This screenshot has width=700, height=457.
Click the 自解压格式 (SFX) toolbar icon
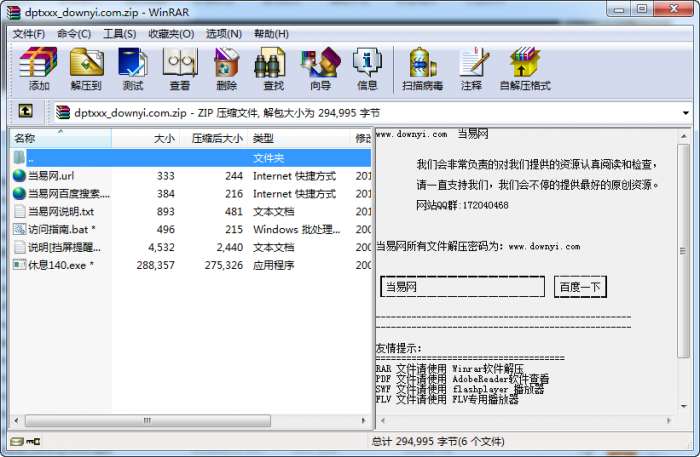(x=525, y=62)
